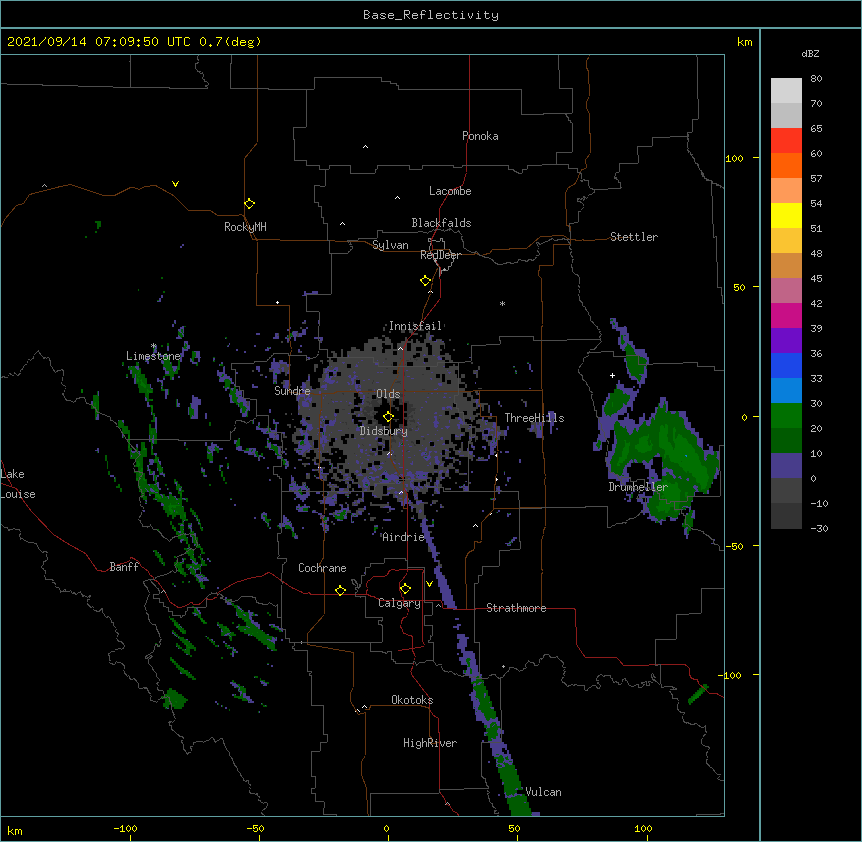862x842 pixels.
Task: Pick the darkest gray -10 to -30 swatch
Action: pos(786,516)
